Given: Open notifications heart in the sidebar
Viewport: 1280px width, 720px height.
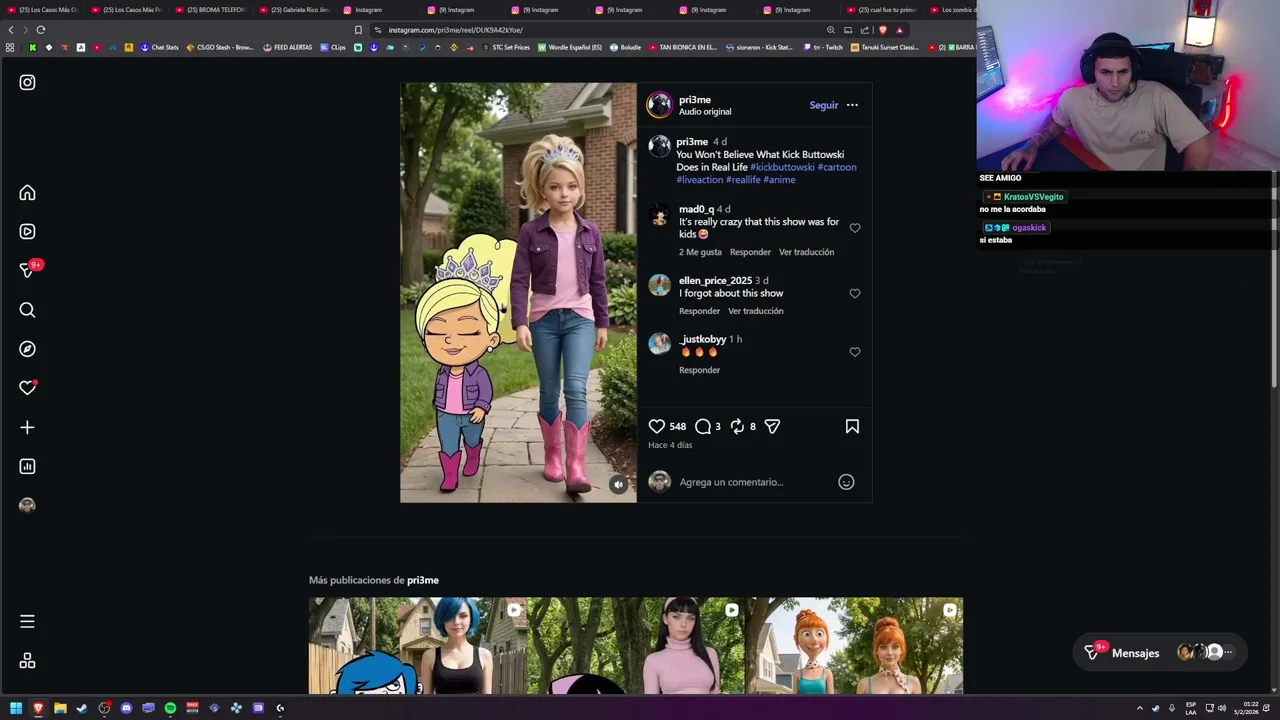Looking at the screenshot, I should (x=27, y=388).
